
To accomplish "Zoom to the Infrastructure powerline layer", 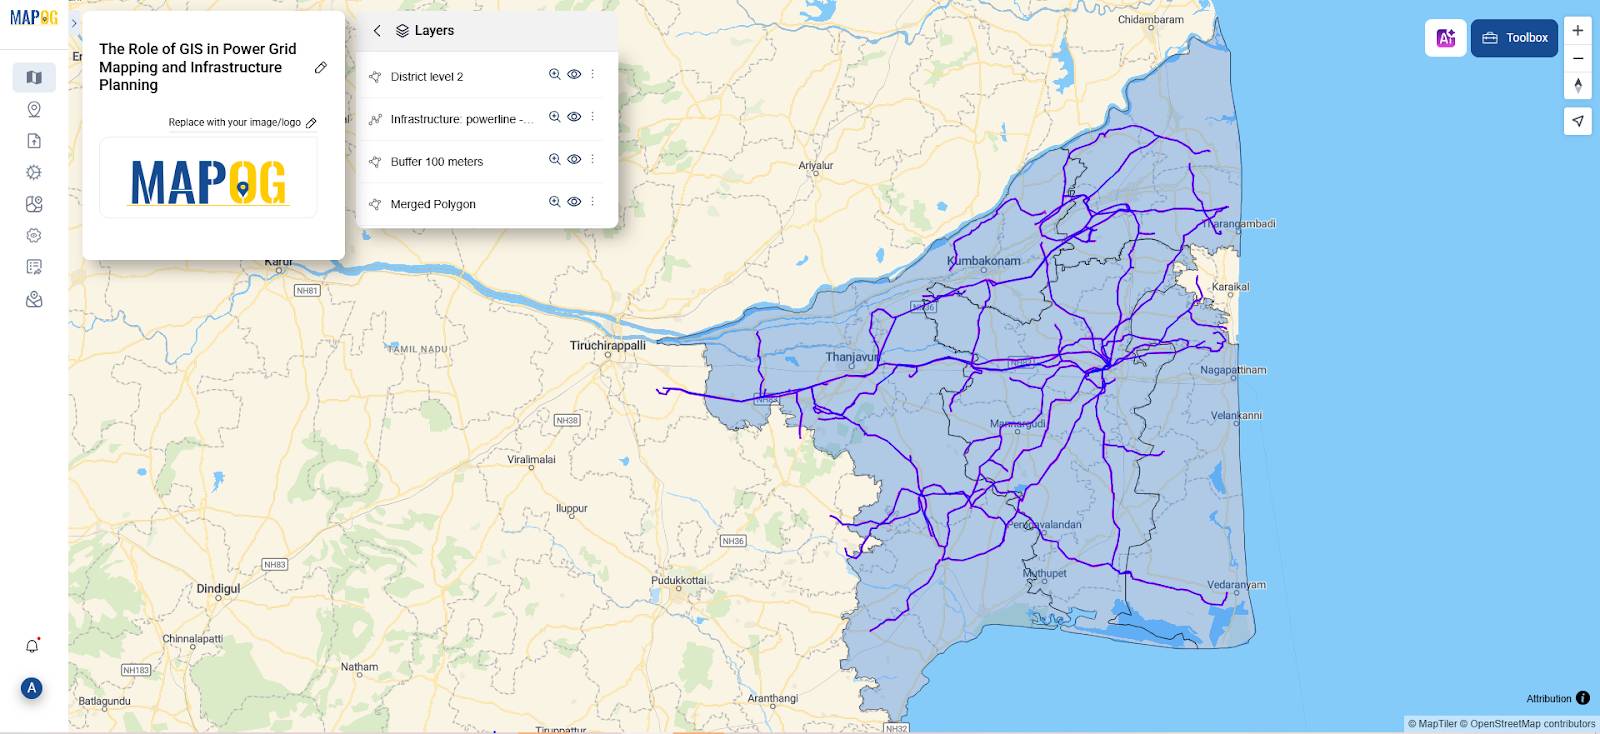I will click(554, 117).
